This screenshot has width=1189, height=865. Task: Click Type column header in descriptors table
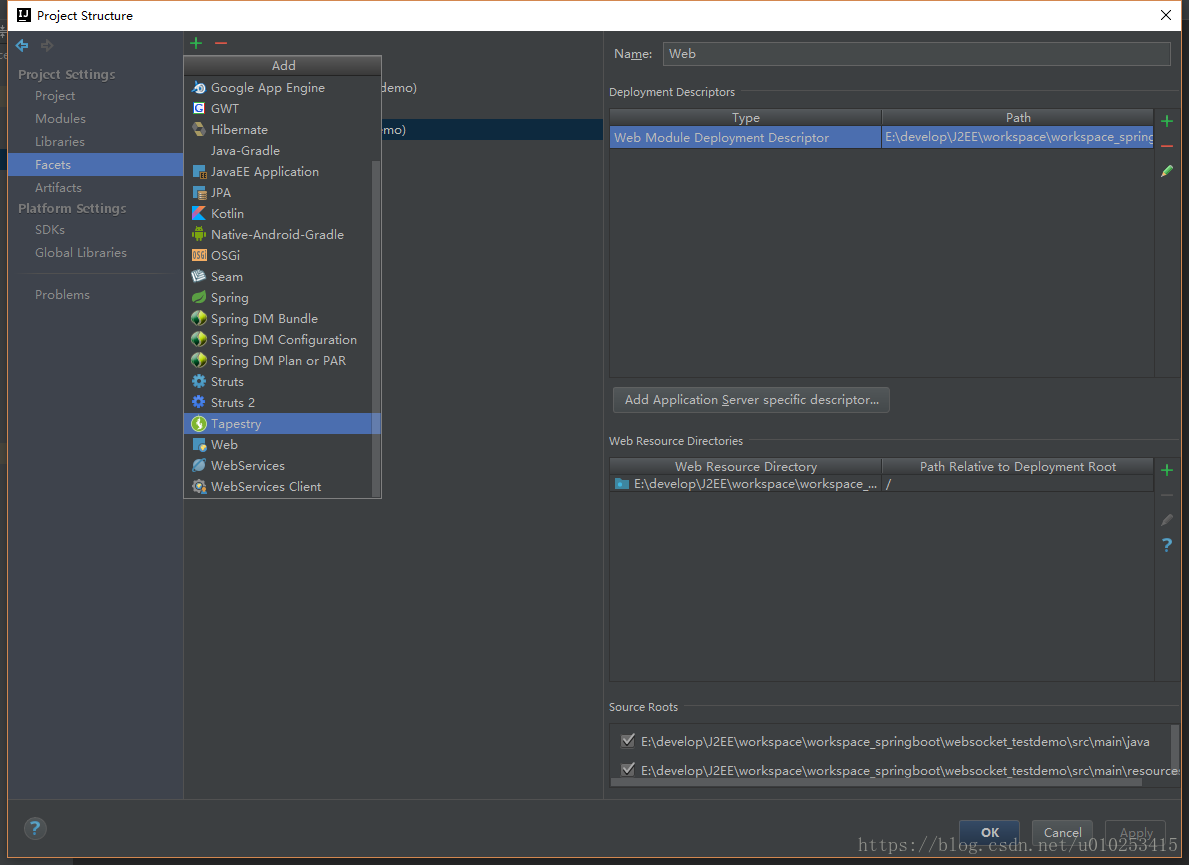click(x=745, y=118)
